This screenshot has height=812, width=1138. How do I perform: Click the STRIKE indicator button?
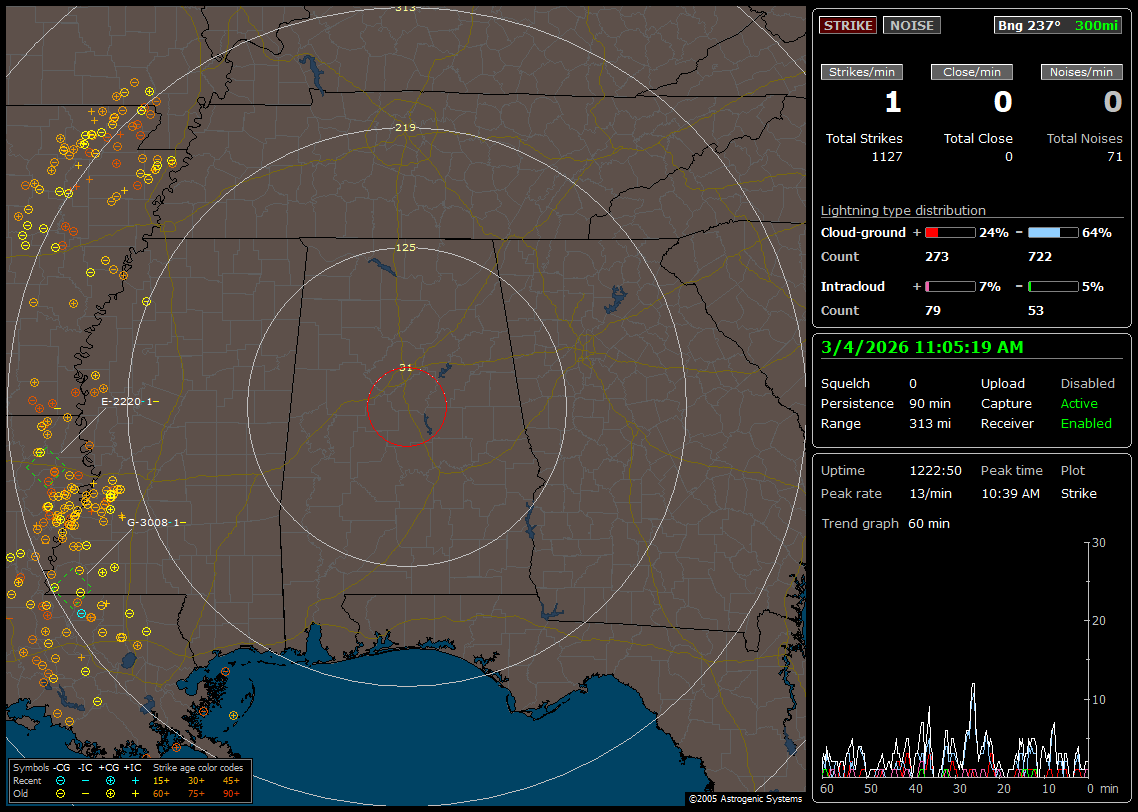point(848,25)
